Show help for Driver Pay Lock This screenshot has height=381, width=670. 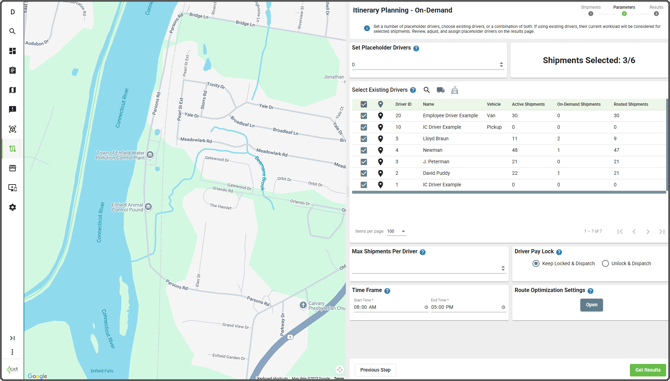(559, 252)
